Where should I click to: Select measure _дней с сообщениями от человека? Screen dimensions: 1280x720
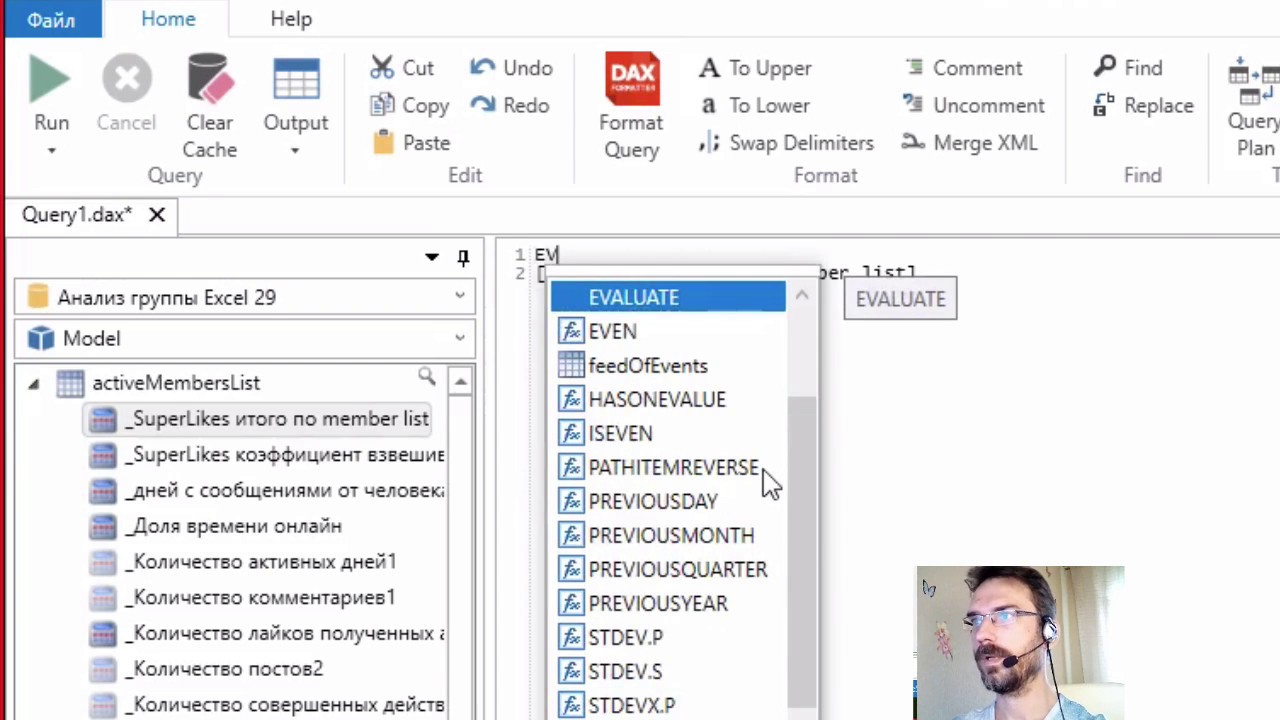coord(266,491)
